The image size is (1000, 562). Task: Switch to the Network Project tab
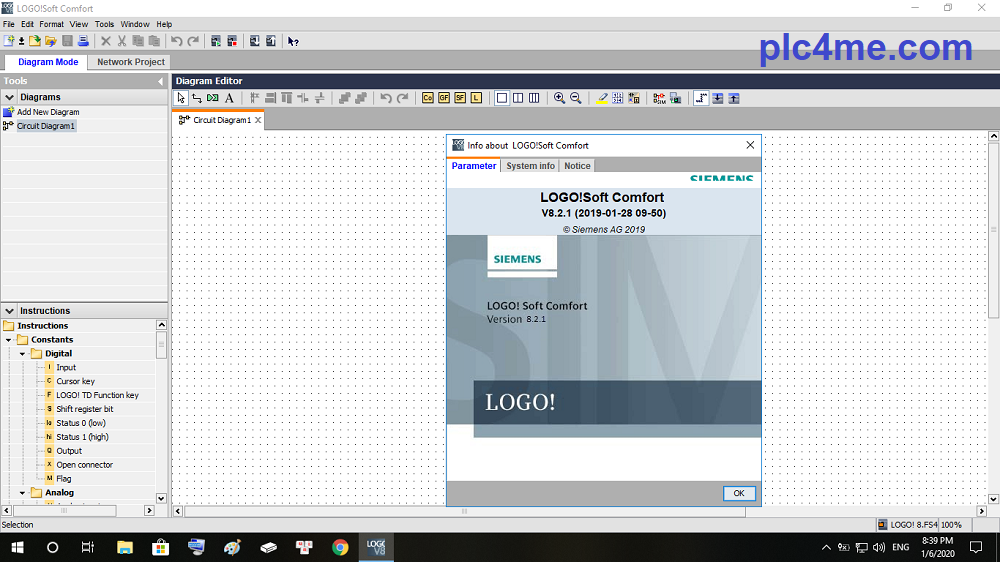(x=130, y=62)
